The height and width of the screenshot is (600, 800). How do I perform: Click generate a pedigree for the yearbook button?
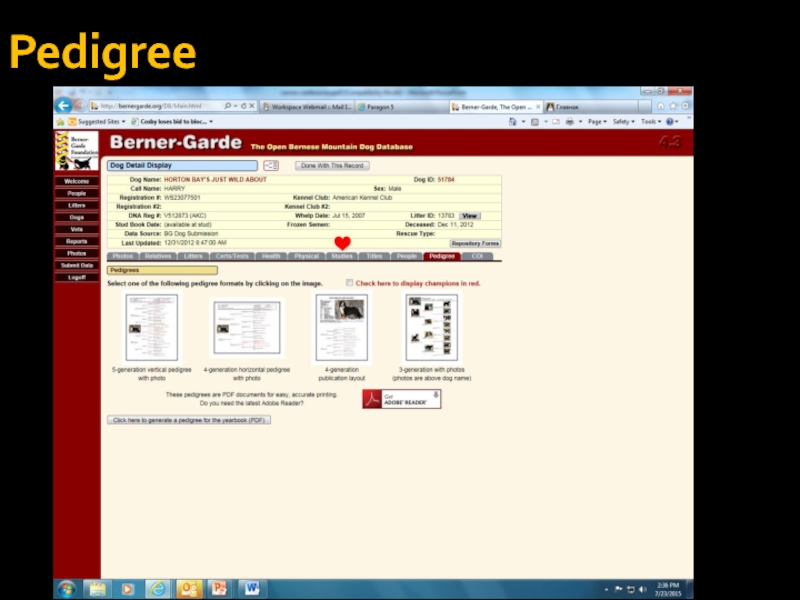point(189,420)
